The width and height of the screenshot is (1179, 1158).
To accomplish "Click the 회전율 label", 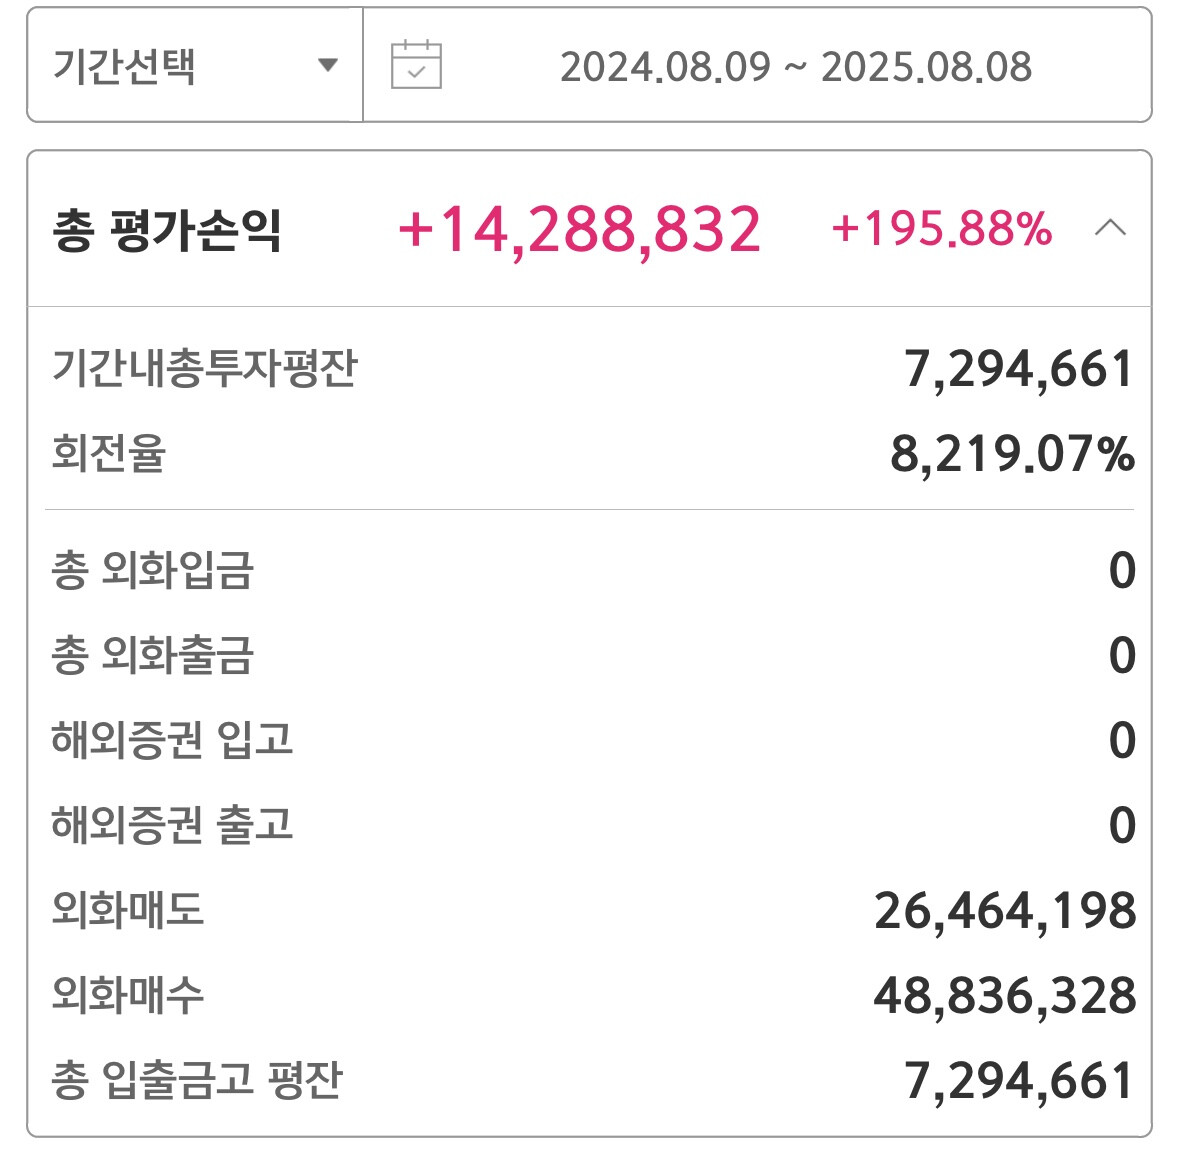I will click(x=108, y=453).
